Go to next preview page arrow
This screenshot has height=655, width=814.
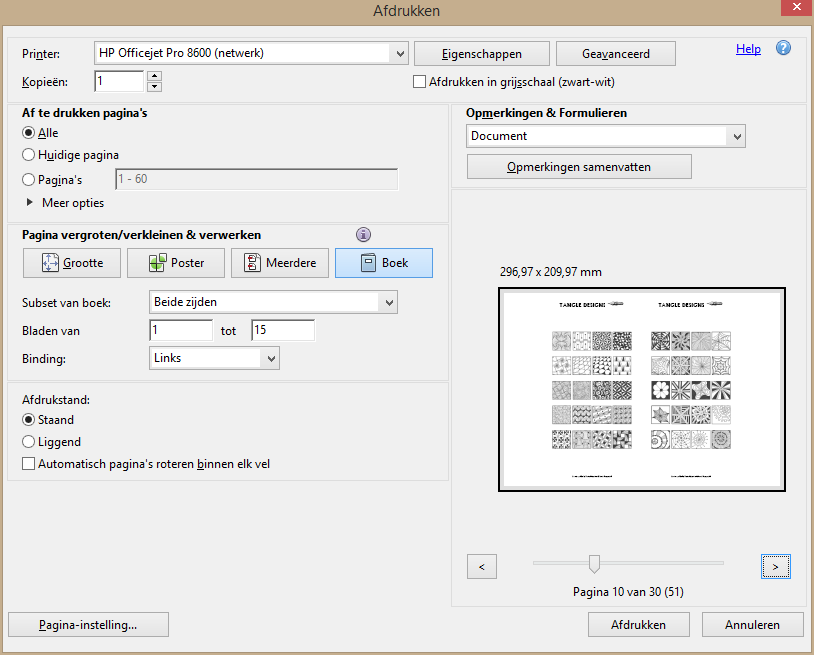[775, 567]
